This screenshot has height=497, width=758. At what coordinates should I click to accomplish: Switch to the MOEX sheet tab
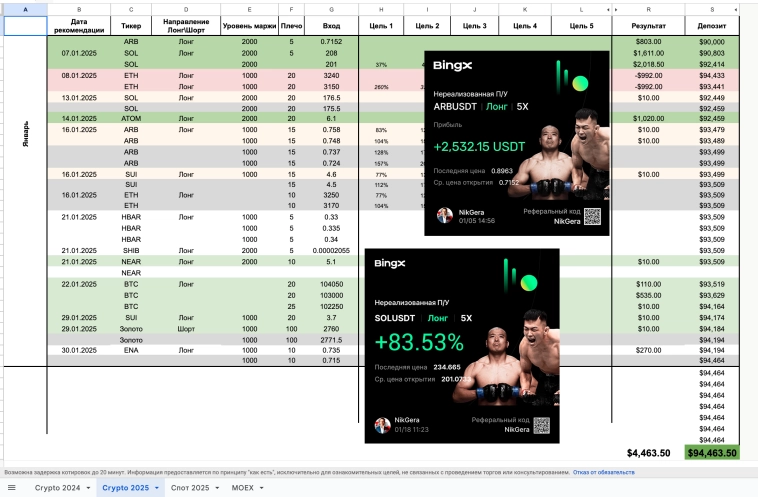click(245, 488)
